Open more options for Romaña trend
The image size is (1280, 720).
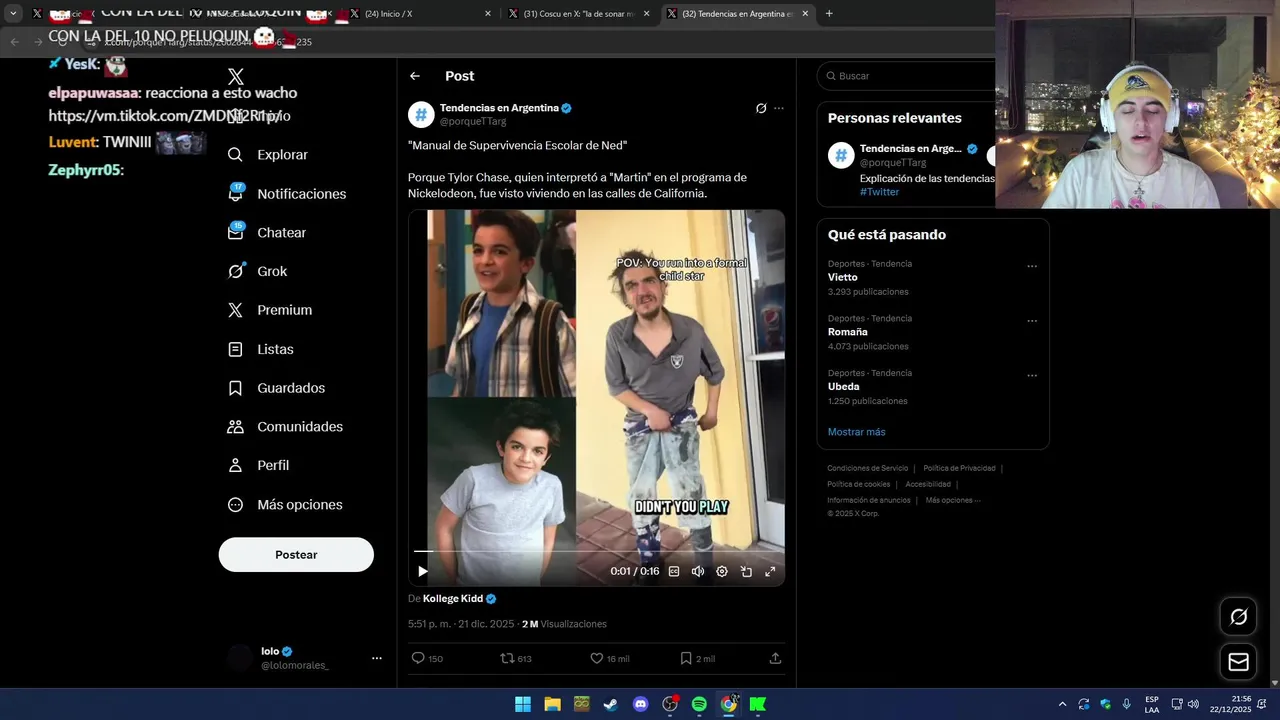(1032, 321)
